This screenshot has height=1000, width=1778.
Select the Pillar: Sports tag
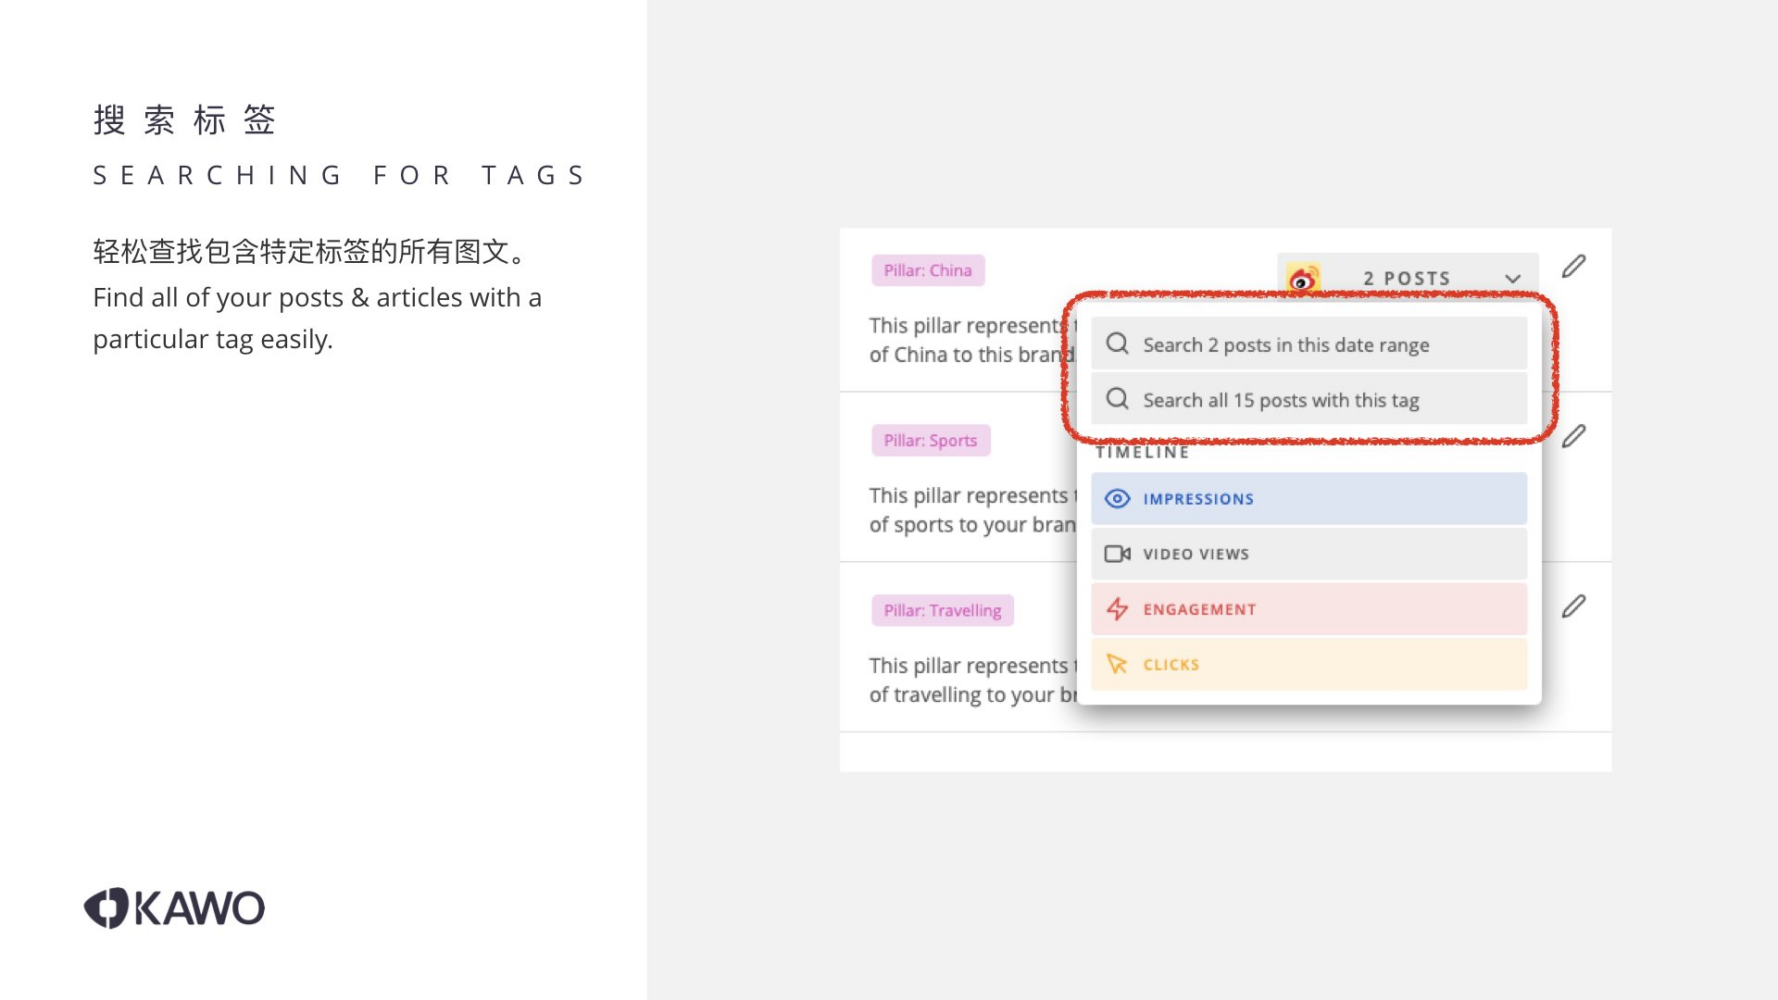(930, 440)
